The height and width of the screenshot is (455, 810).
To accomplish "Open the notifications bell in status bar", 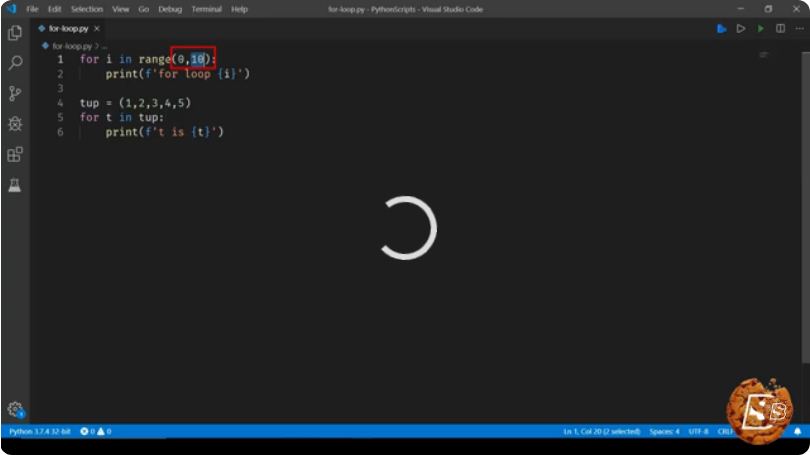I will tap(797, 431).
